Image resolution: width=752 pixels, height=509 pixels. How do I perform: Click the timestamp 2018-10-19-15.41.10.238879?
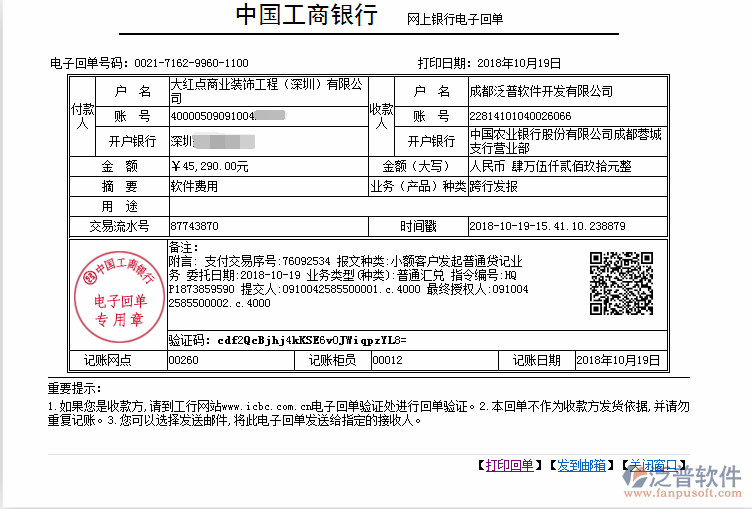pyautogui.click(x=547, y=226)
